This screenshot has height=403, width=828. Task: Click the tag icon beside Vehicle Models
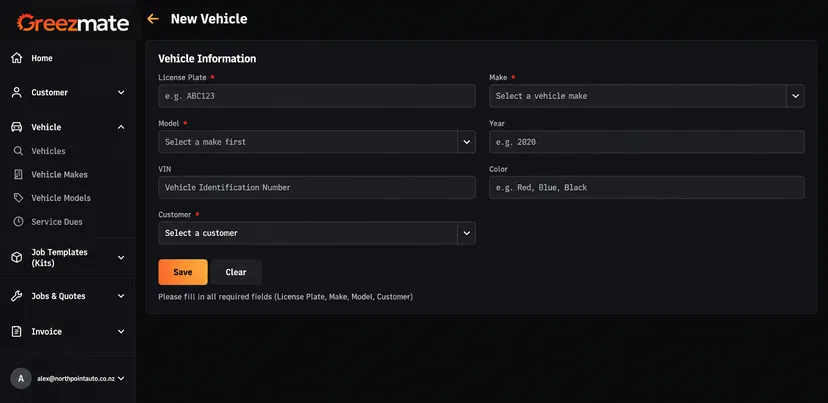click(18, 198)
